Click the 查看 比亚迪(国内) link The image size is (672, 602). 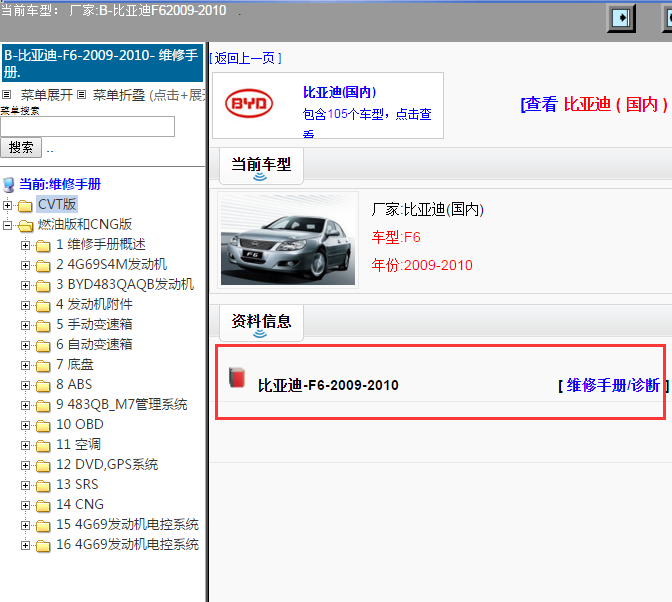(594, 104)
